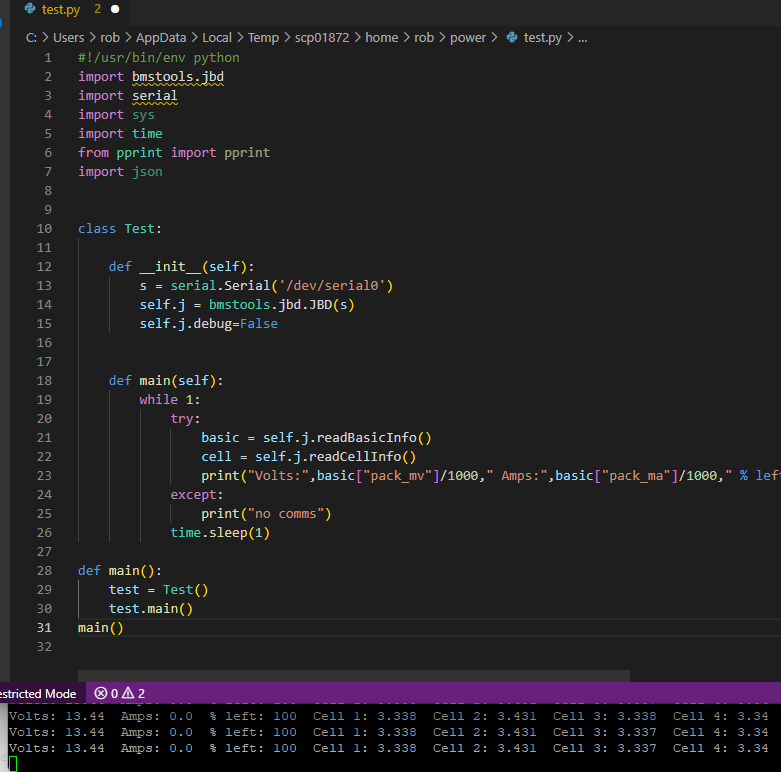
Task: Click 'try:' on line 20
Action: pyautogui.click(x=185, y=418)
